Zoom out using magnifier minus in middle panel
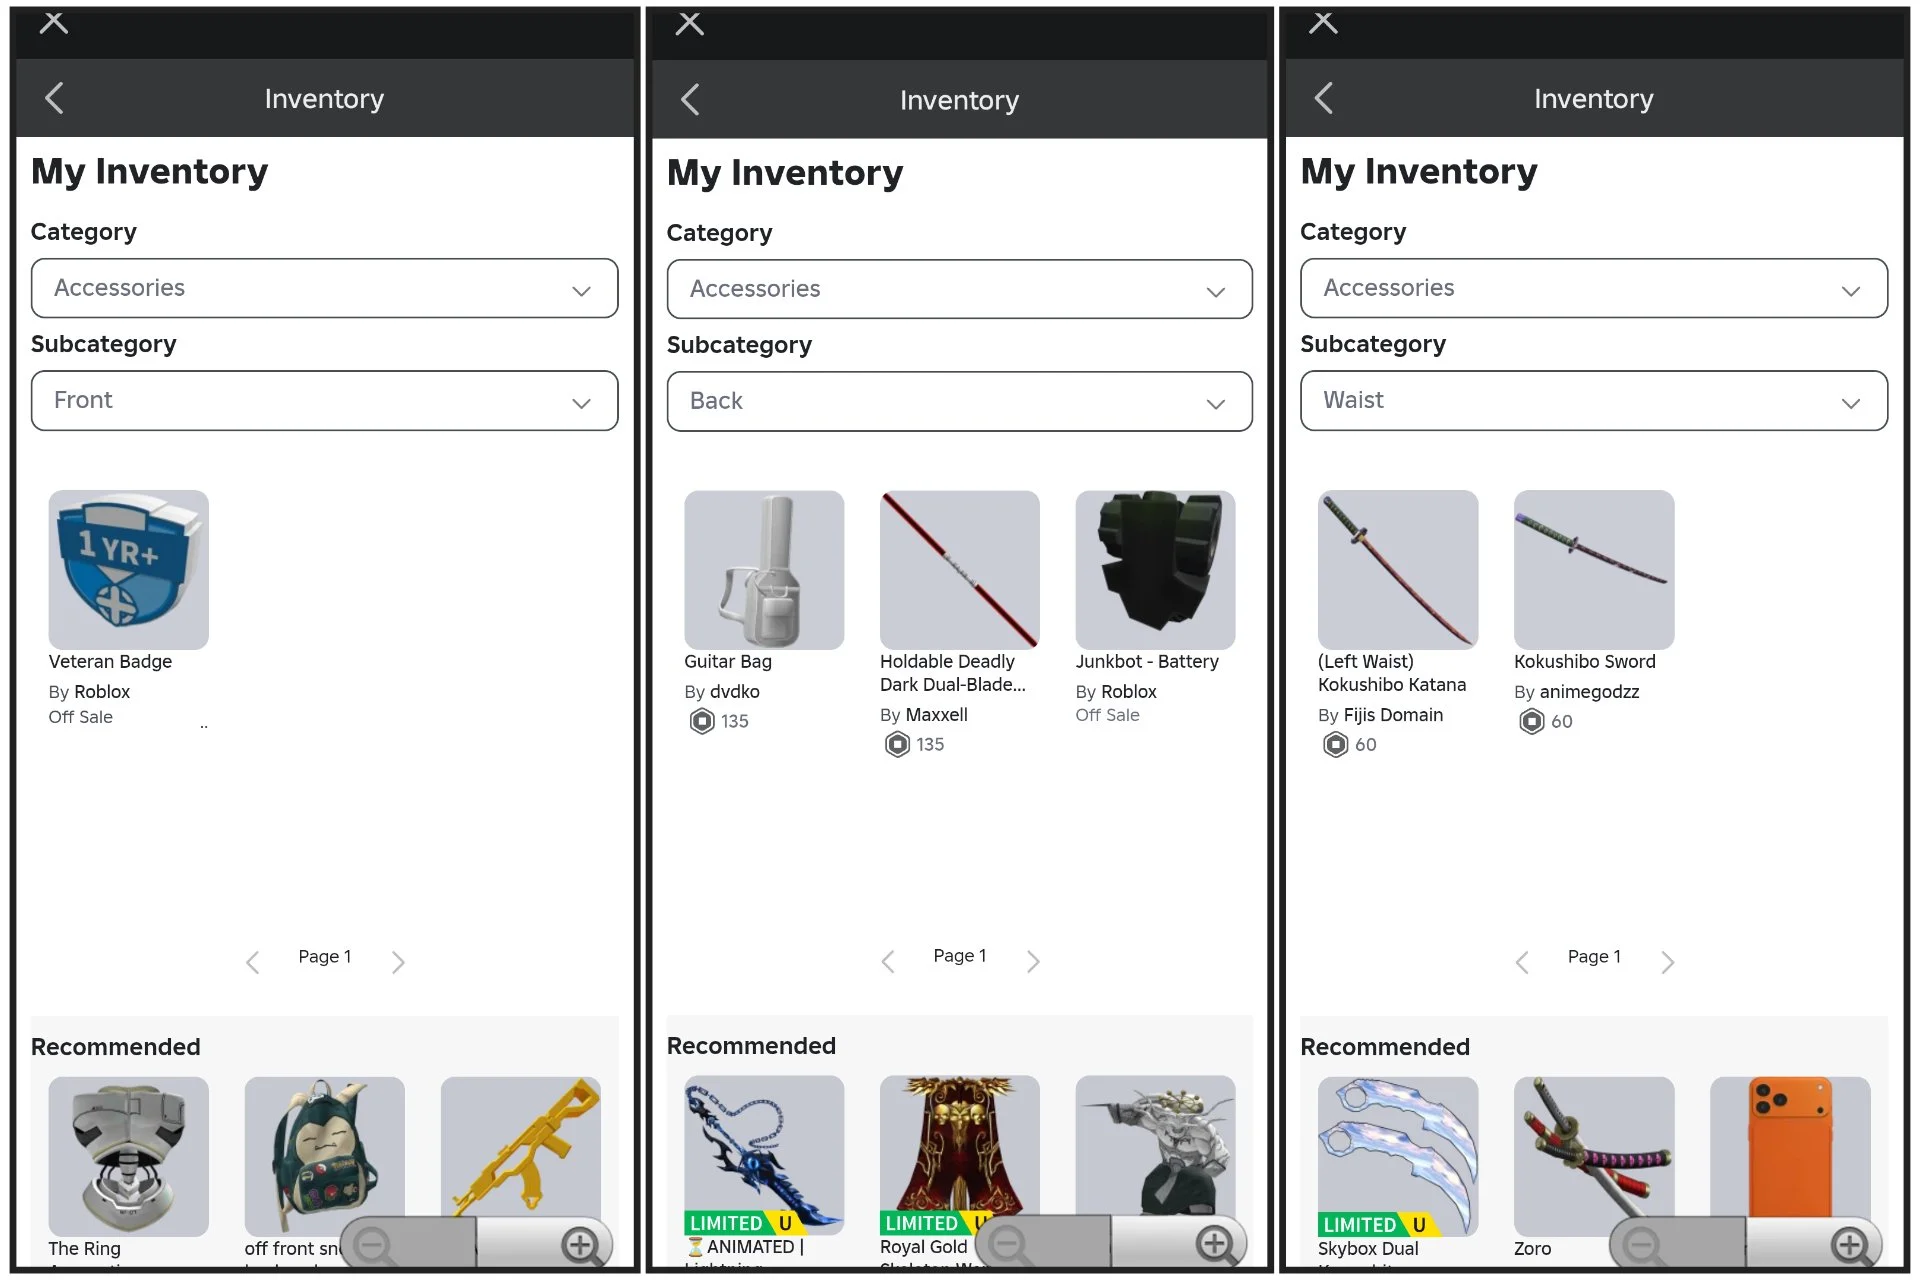Image resolution: width=1920 pixels, height=1280 pixels. pos(1008,1244)
